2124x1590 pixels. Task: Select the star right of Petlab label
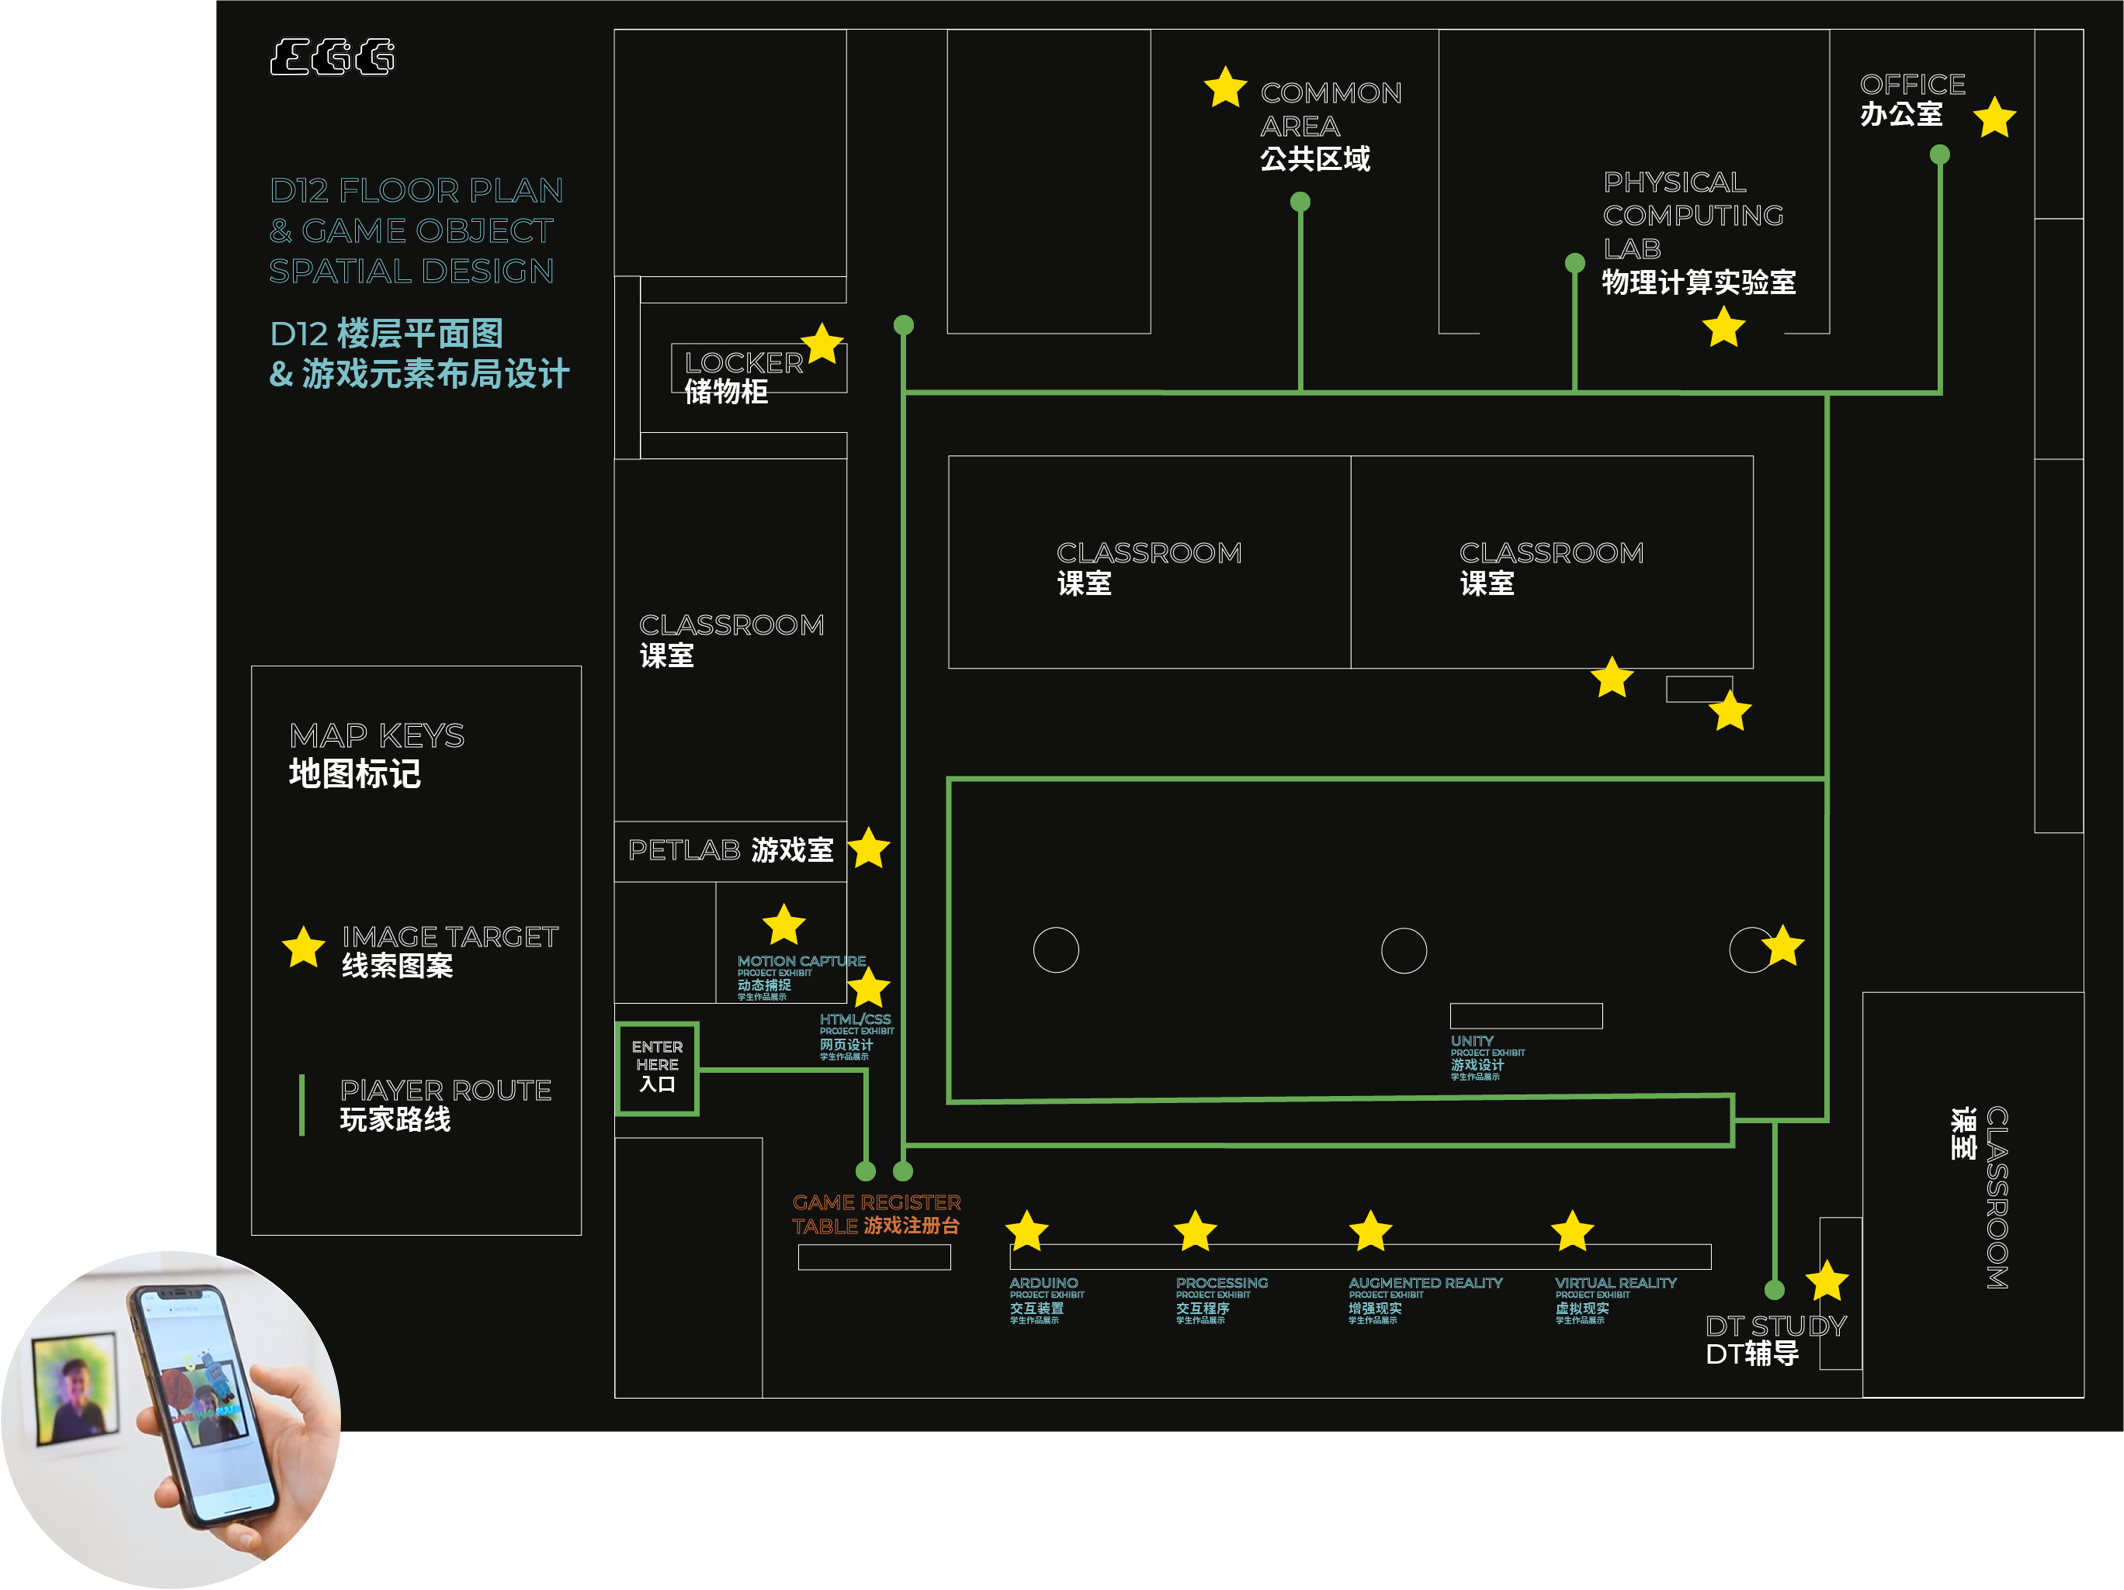pyautogui.click(x=869, y=849)
